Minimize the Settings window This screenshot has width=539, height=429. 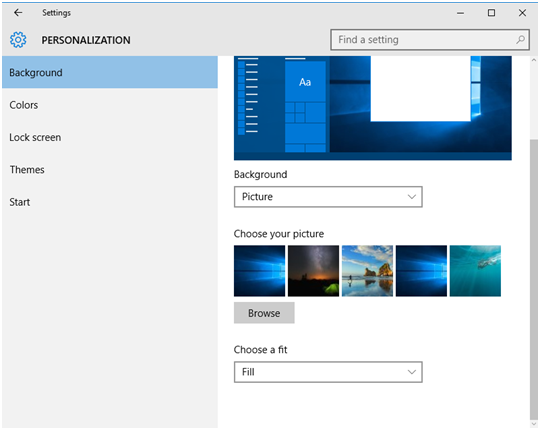click(x=460, y=13)
